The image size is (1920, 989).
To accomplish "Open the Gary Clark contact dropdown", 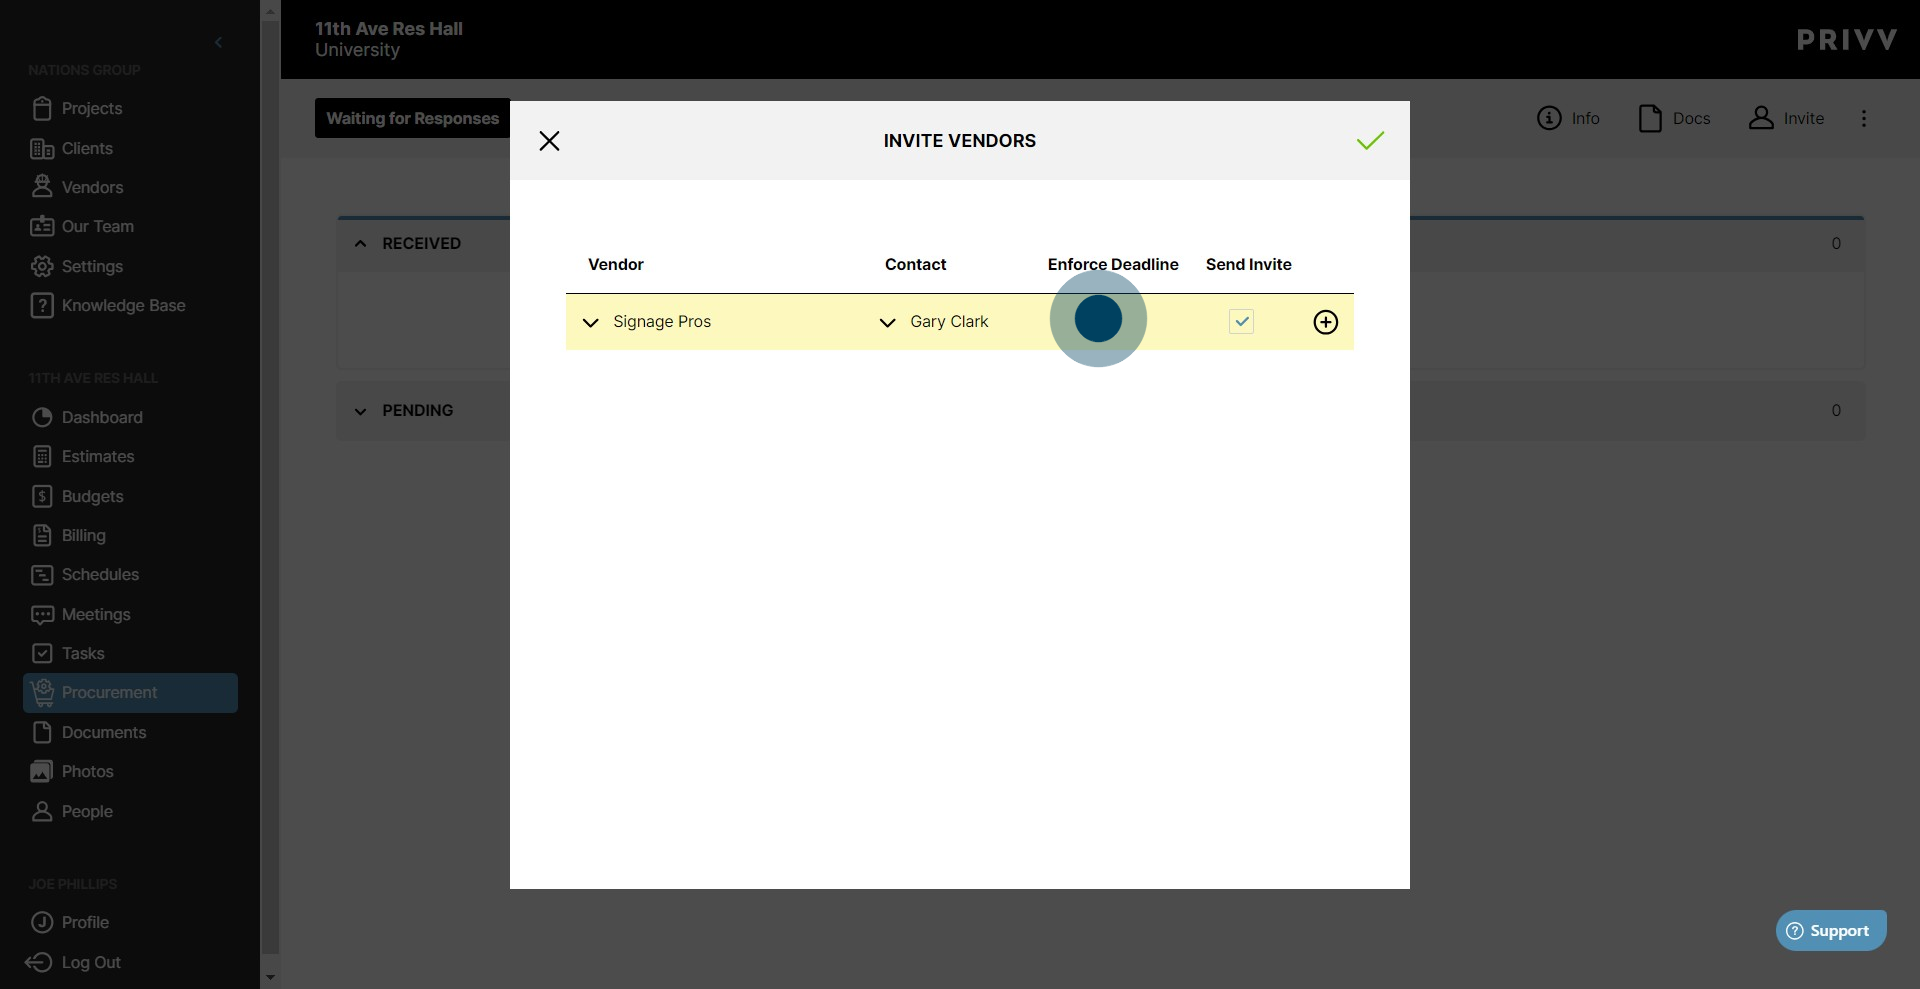I will click(887, 322).
